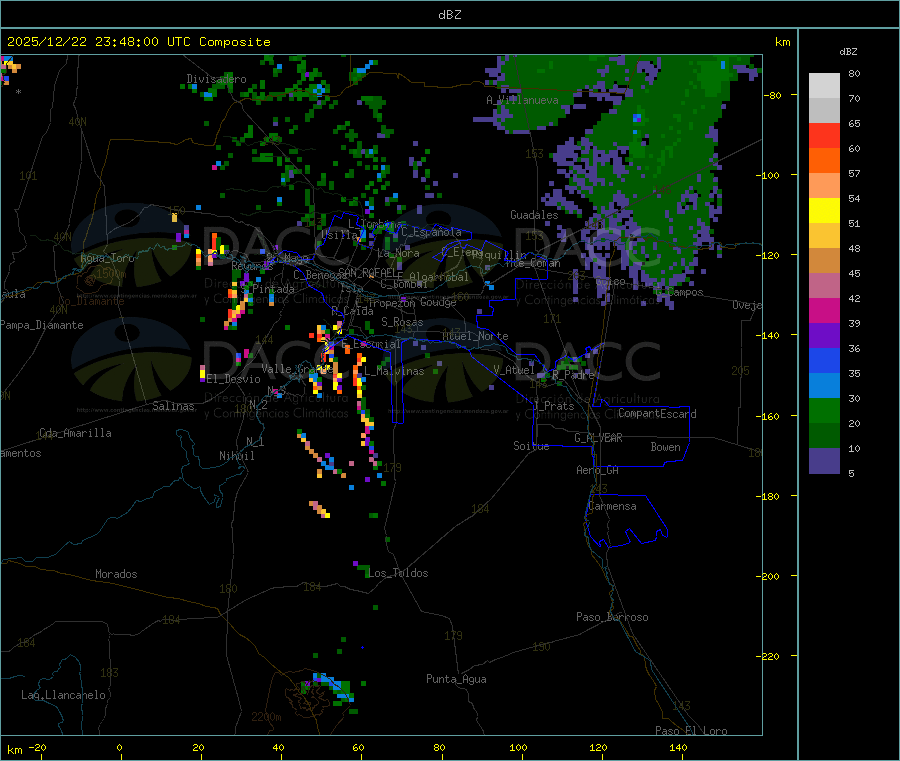
Task: Select the indigo 5–10 dBZ legend swatch
Action: click(824, 461)
